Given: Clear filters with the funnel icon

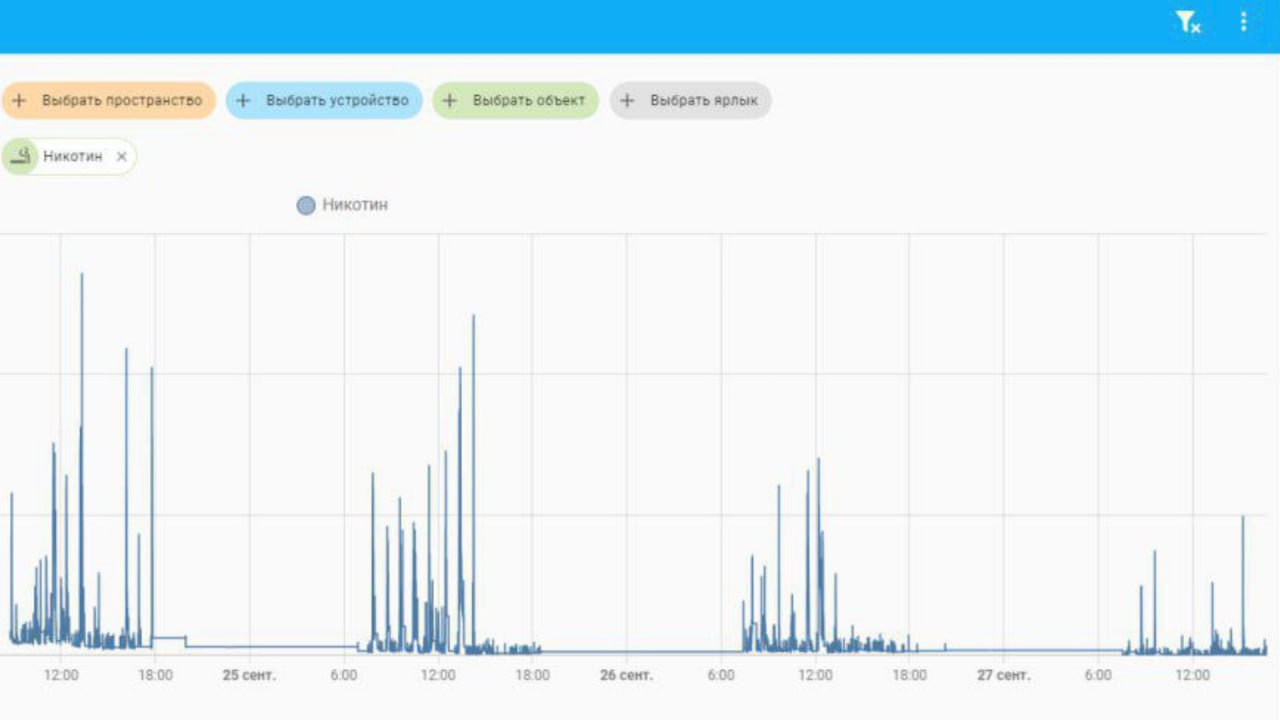Looking at the screenshot, I should tap(1188, 22).
